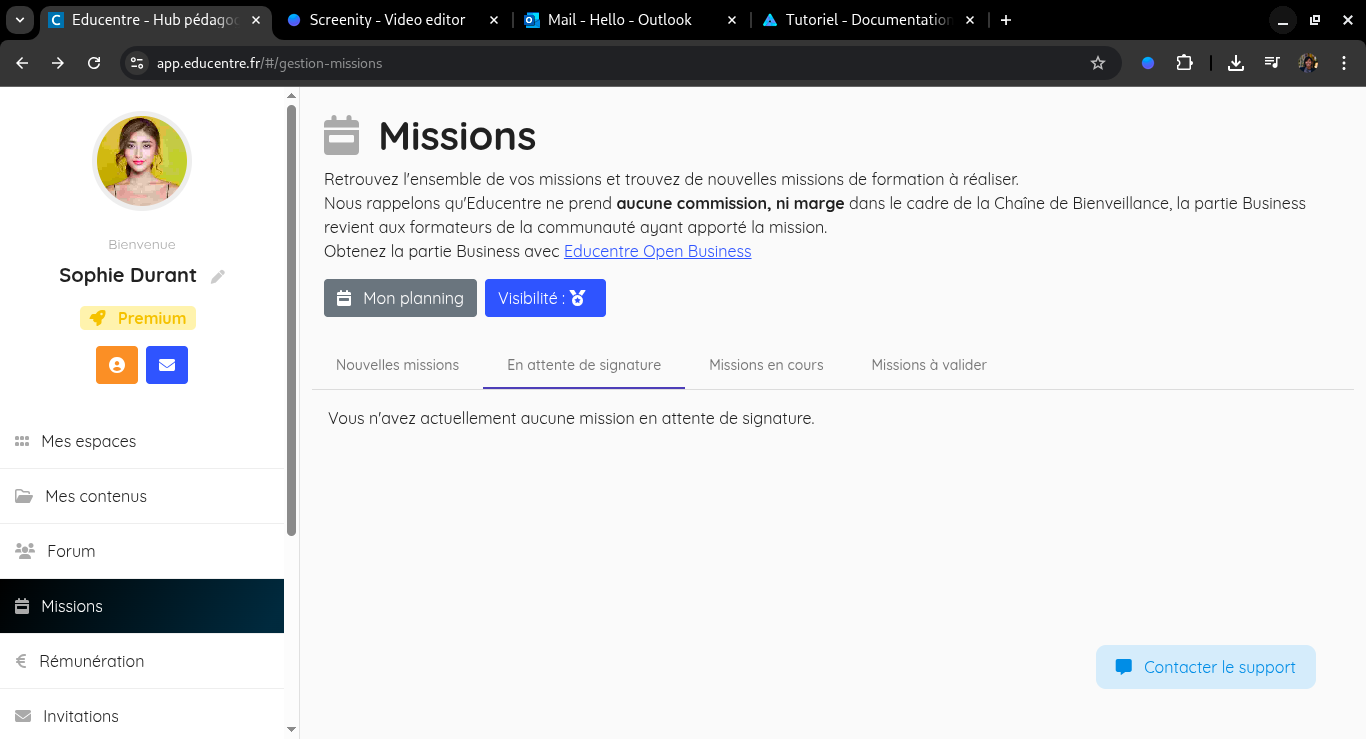Click the Visibilité button
The image size is (1366, 739).
click(545, 298)
